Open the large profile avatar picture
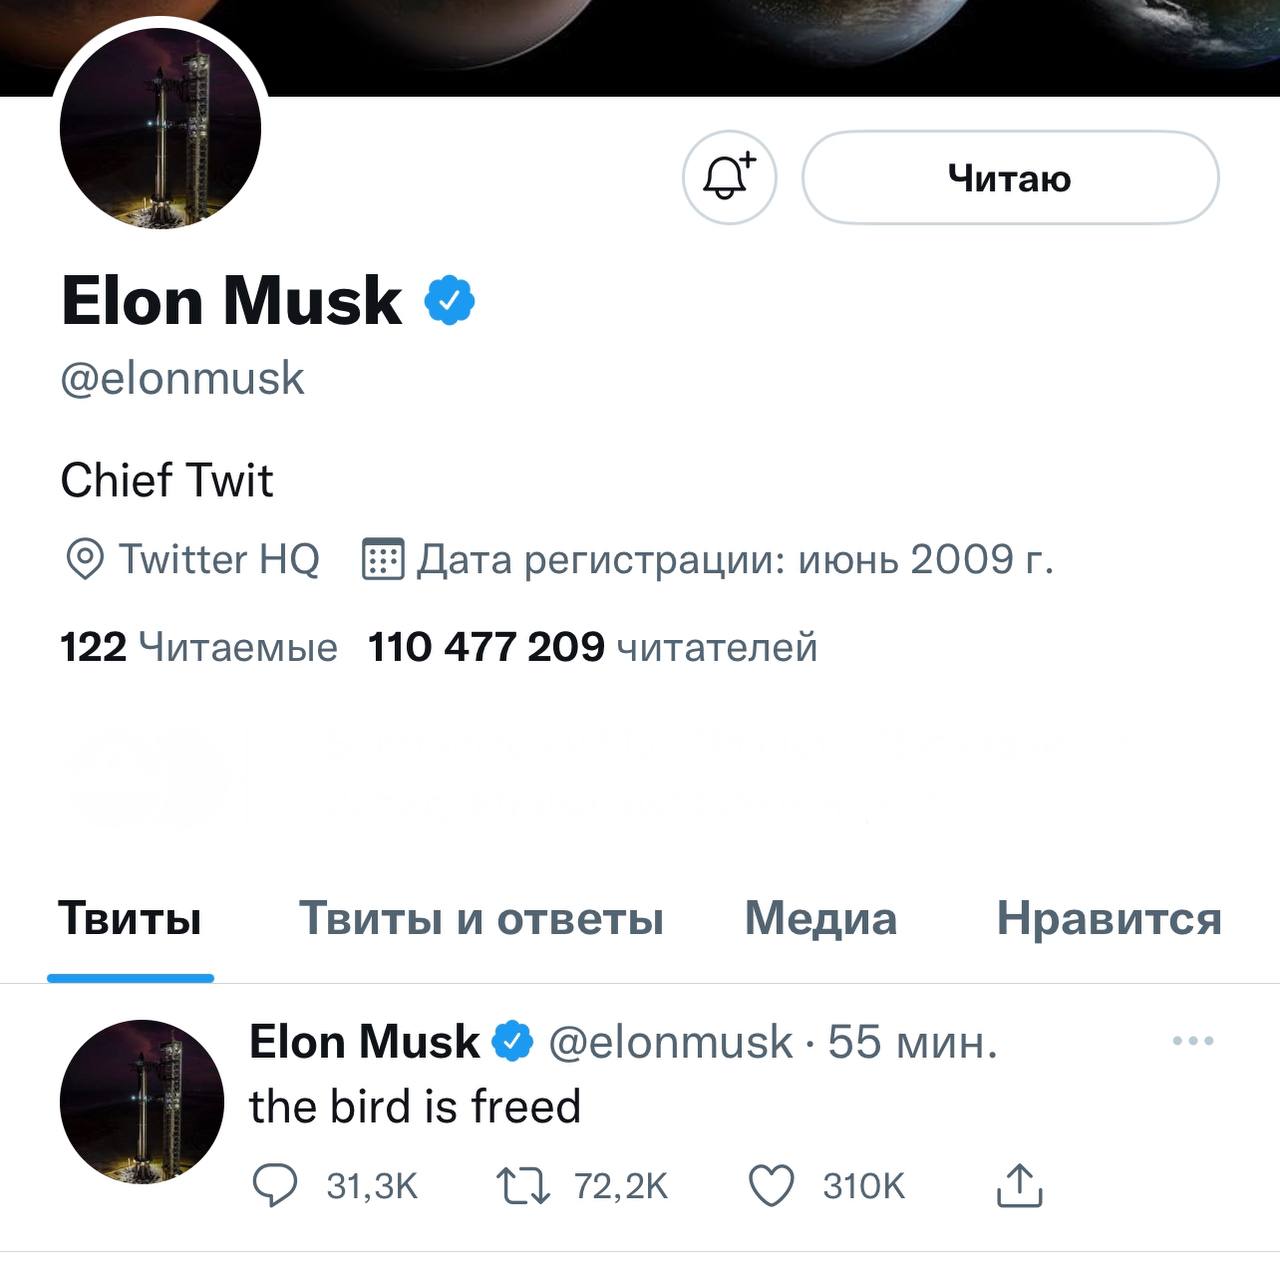 (160, 130)
